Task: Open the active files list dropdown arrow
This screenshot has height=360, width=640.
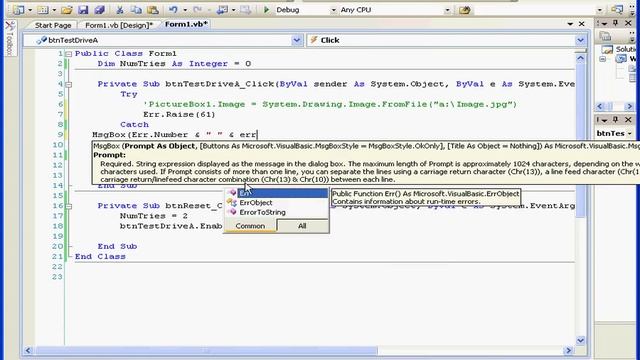Action: click(x=570, y=24)
